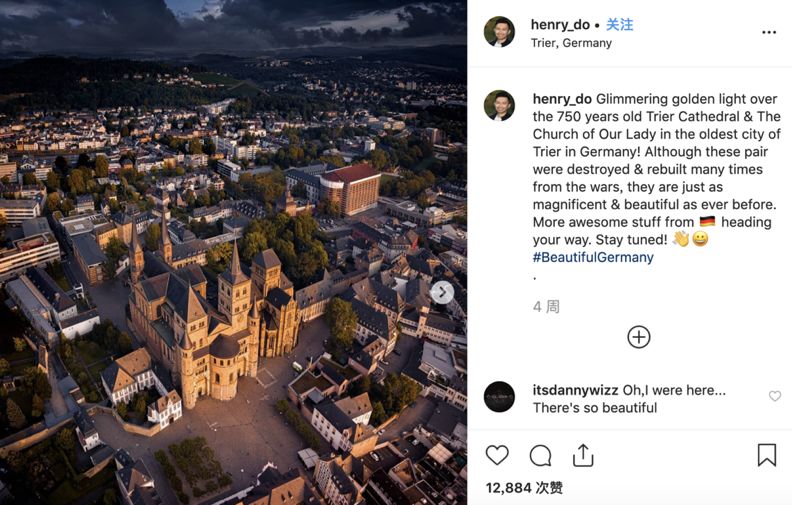This screenshot has height=505, width=792.
Task: Open the #BeautifulGermany hashtag
Action: click(593, 257)
